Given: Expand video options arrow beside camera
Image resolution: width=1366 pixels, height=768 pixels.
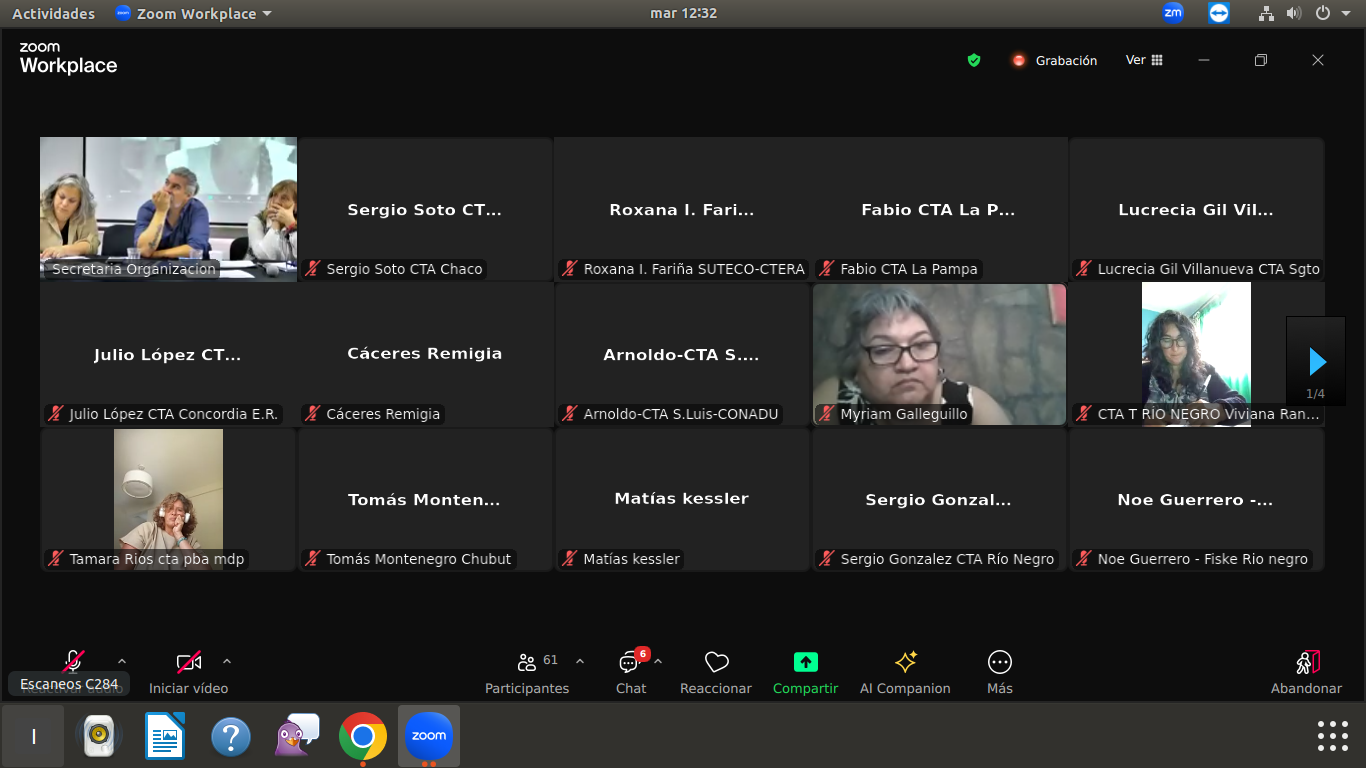Looking at the screenshot, I should (227, 661).
